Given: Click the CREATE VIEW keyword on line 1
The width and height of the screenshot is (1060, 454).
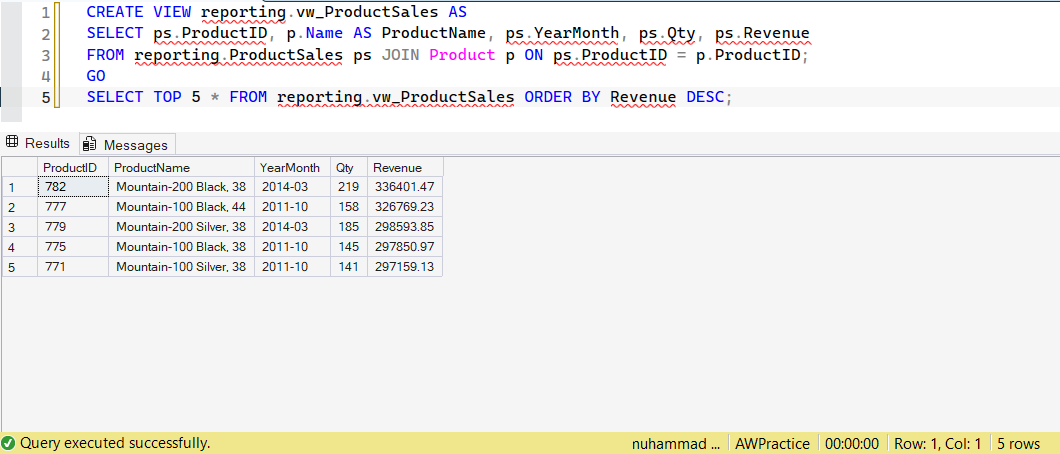Looking at the screenshot, I should [139, 12].
